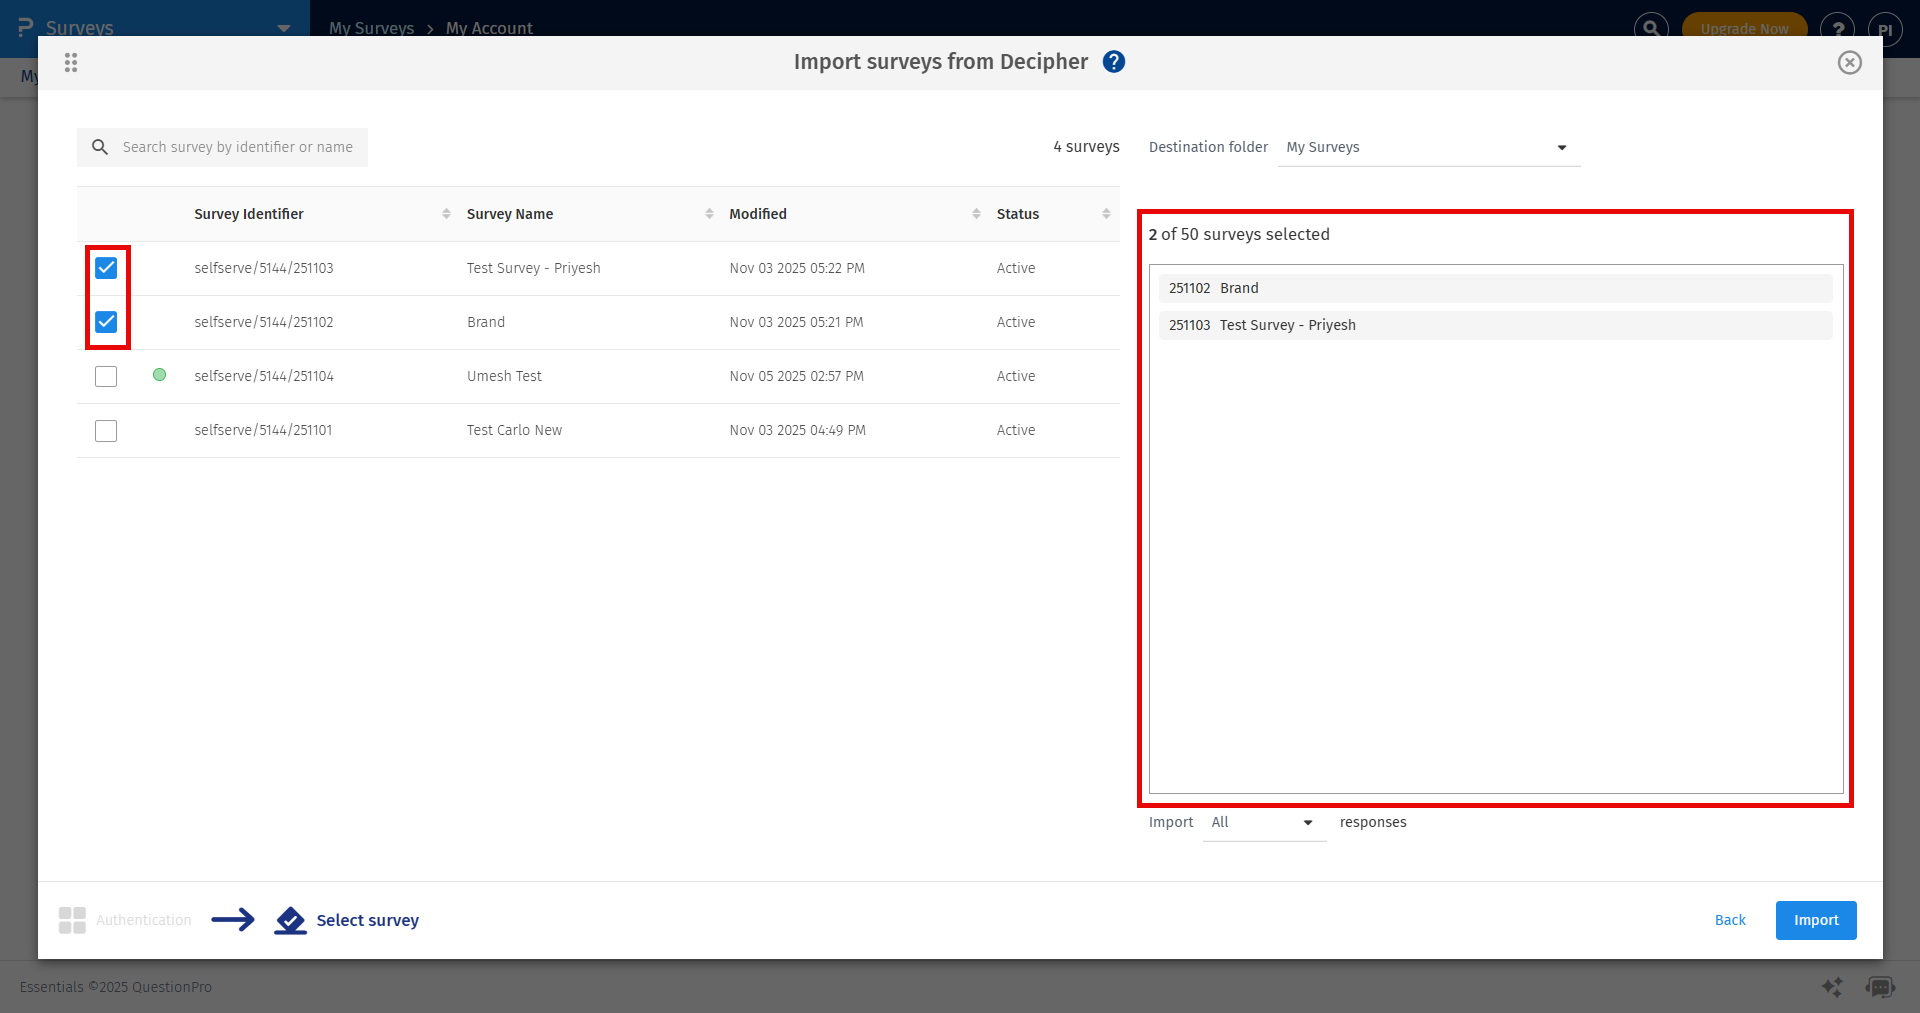Image resolution: width=1920 pixels, height=1013 pixels.
Task: Sort by the Status column header
Action: tap(1018, 214)
